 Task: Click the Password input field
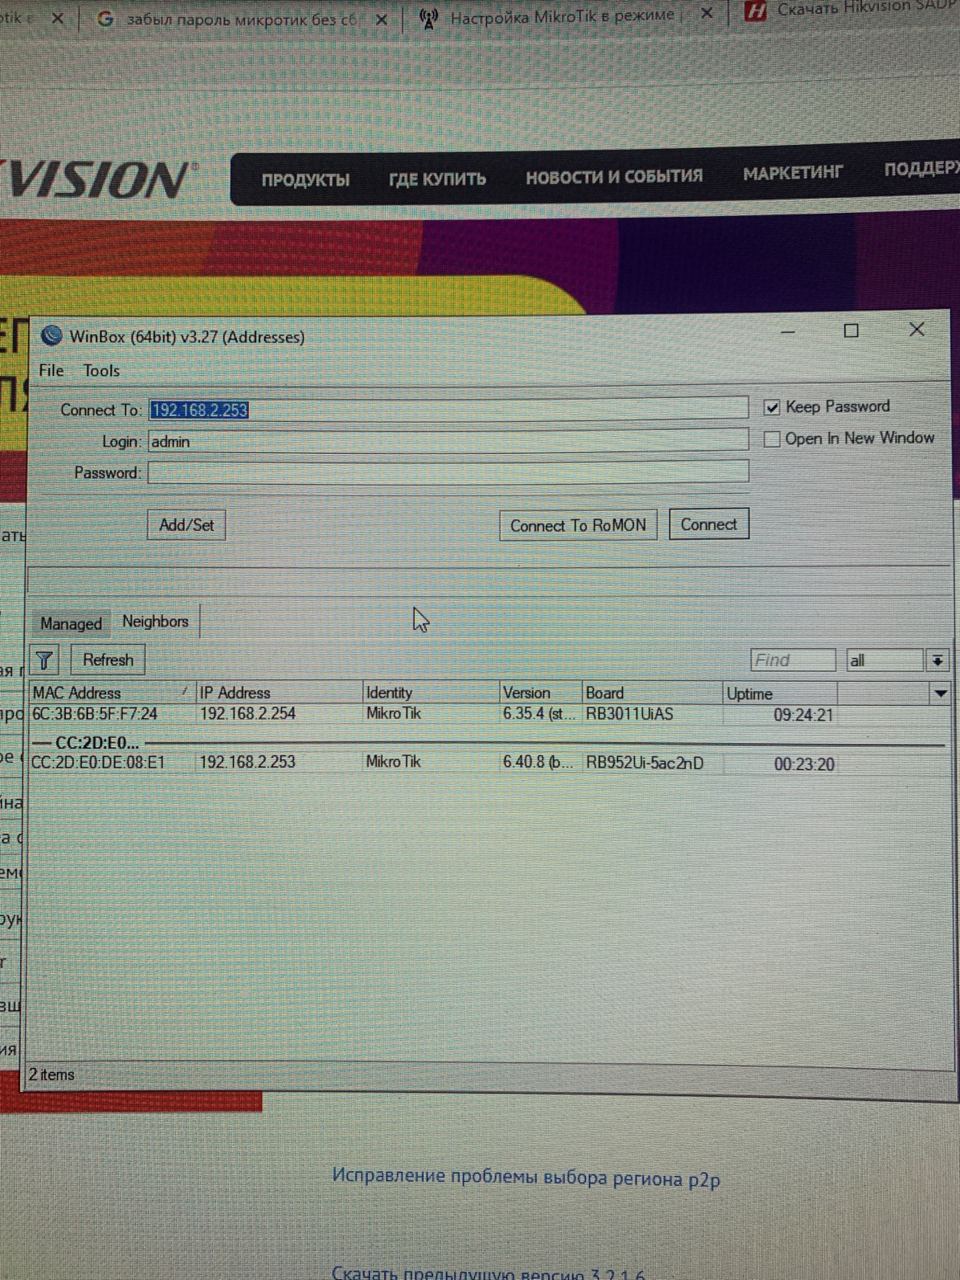(448, 472)
